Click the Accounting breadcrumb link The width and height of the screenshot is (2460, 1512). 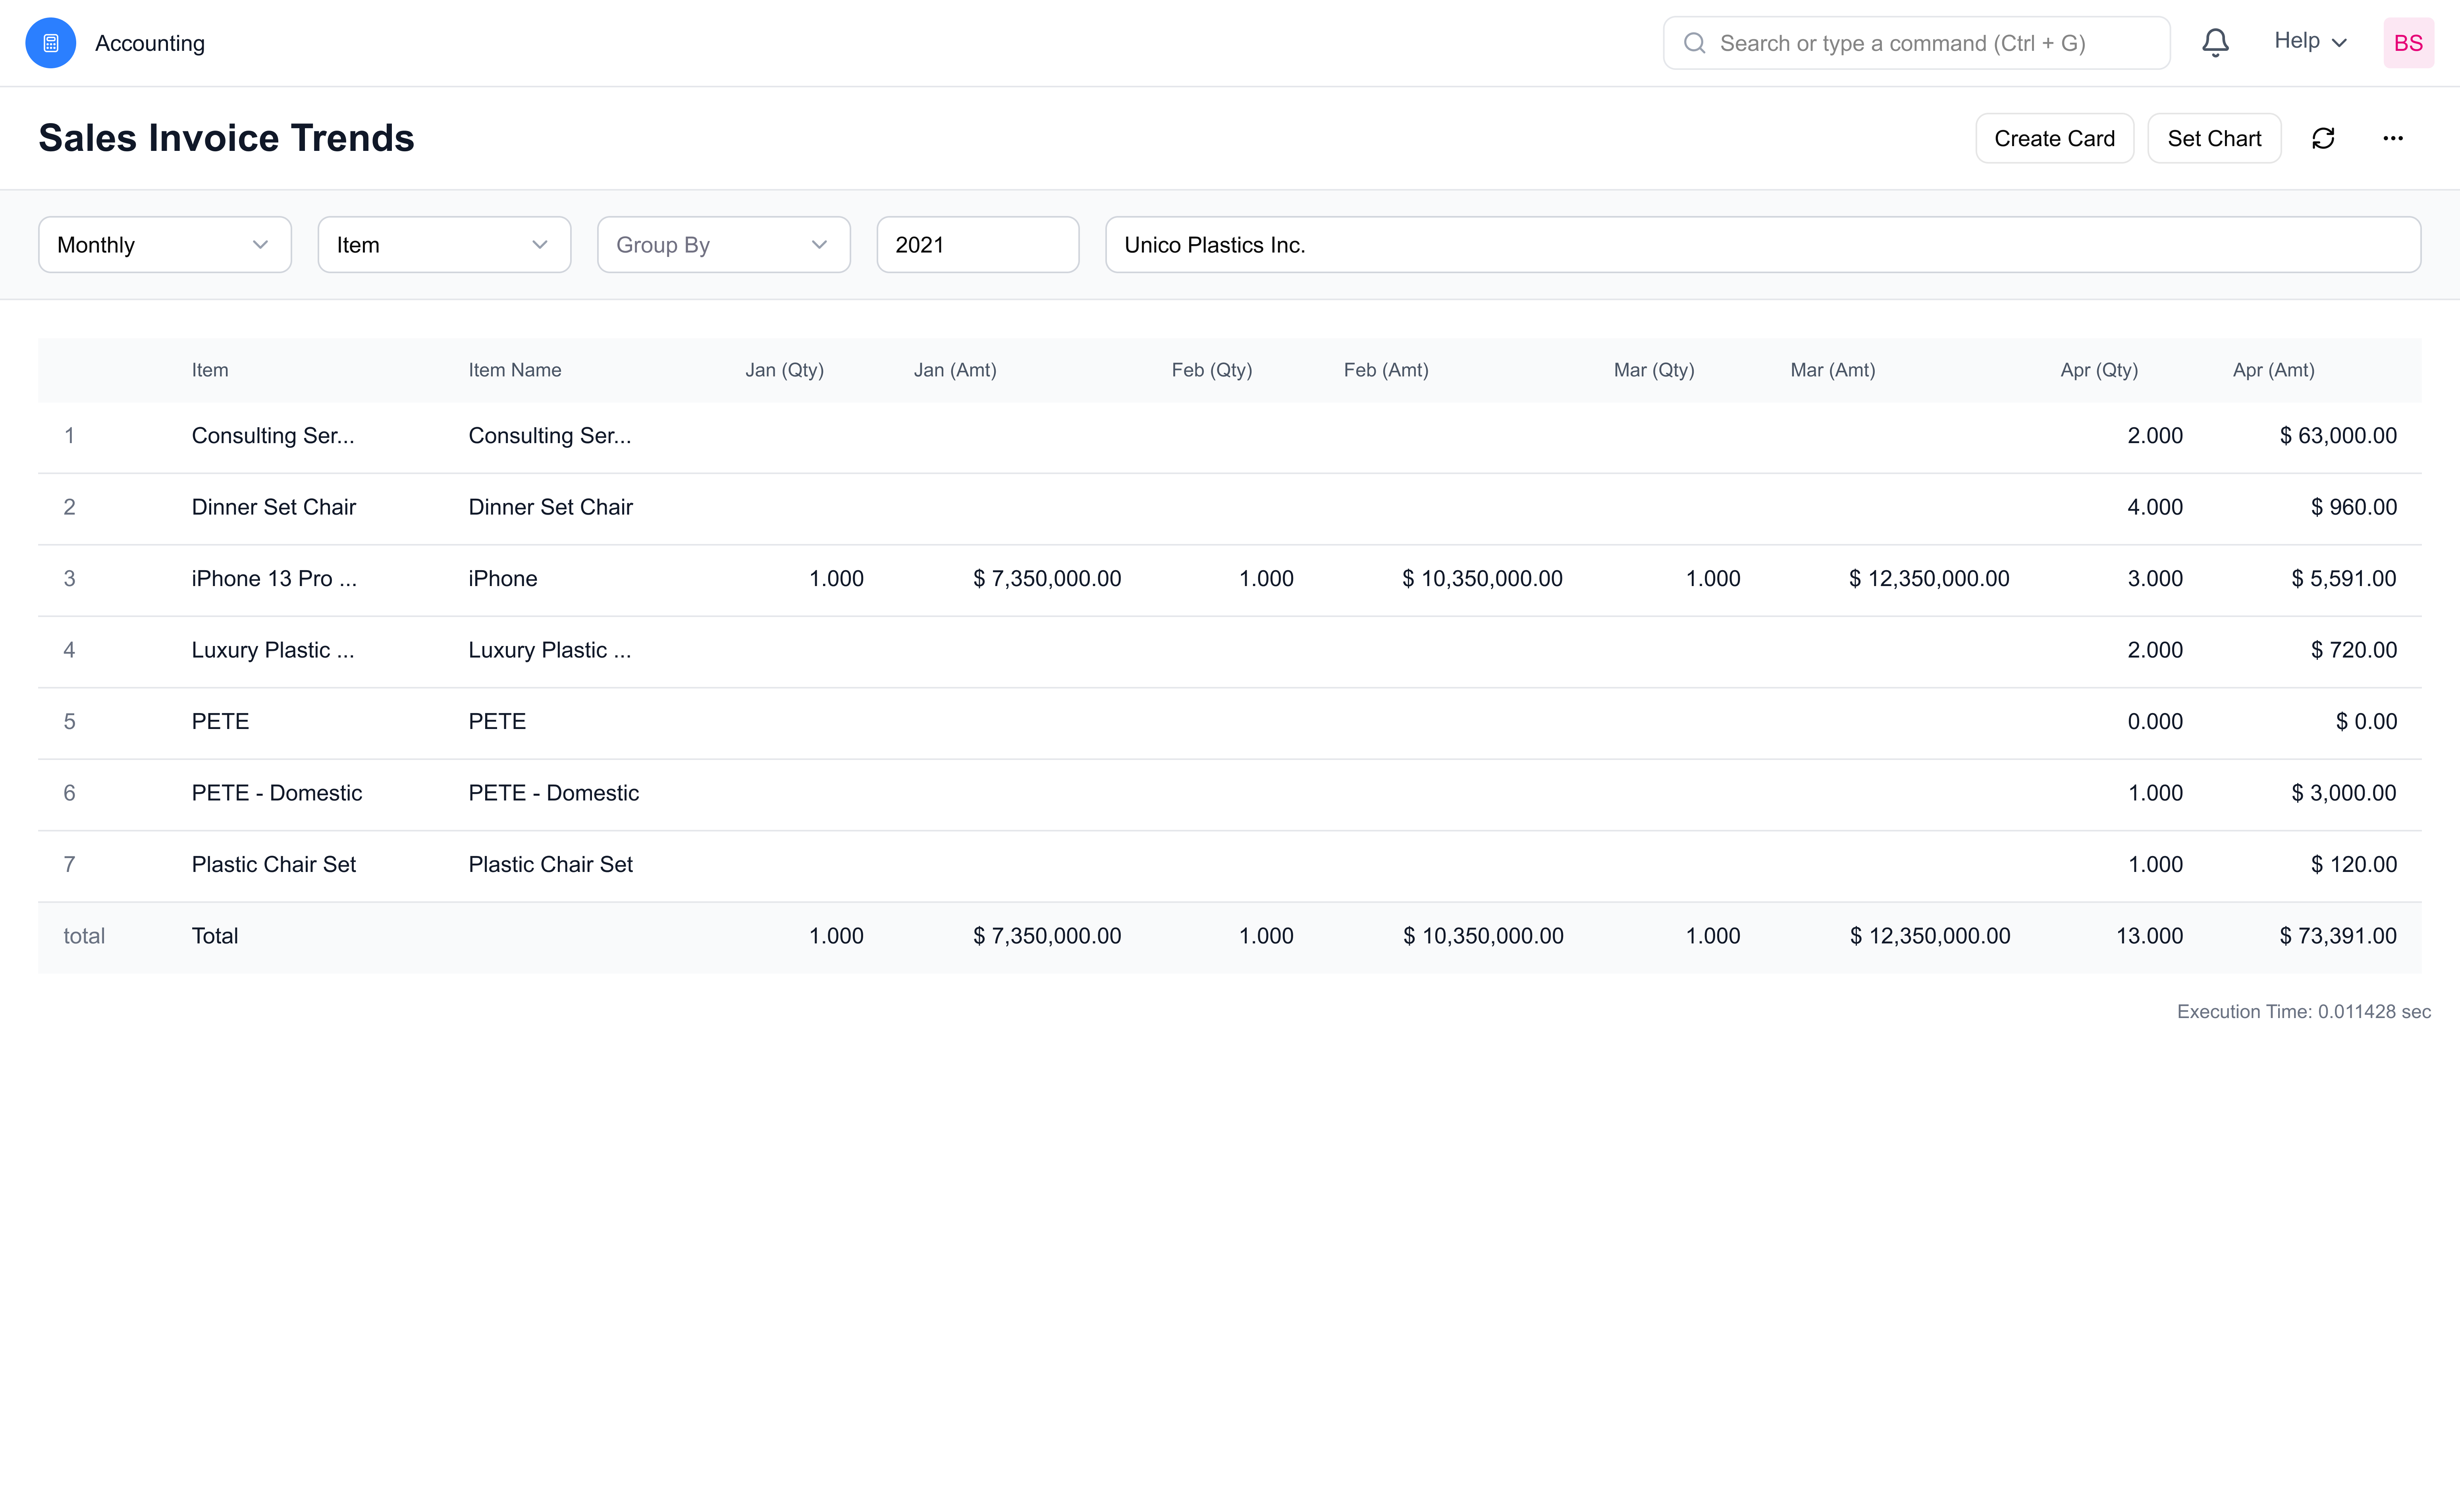150,43
